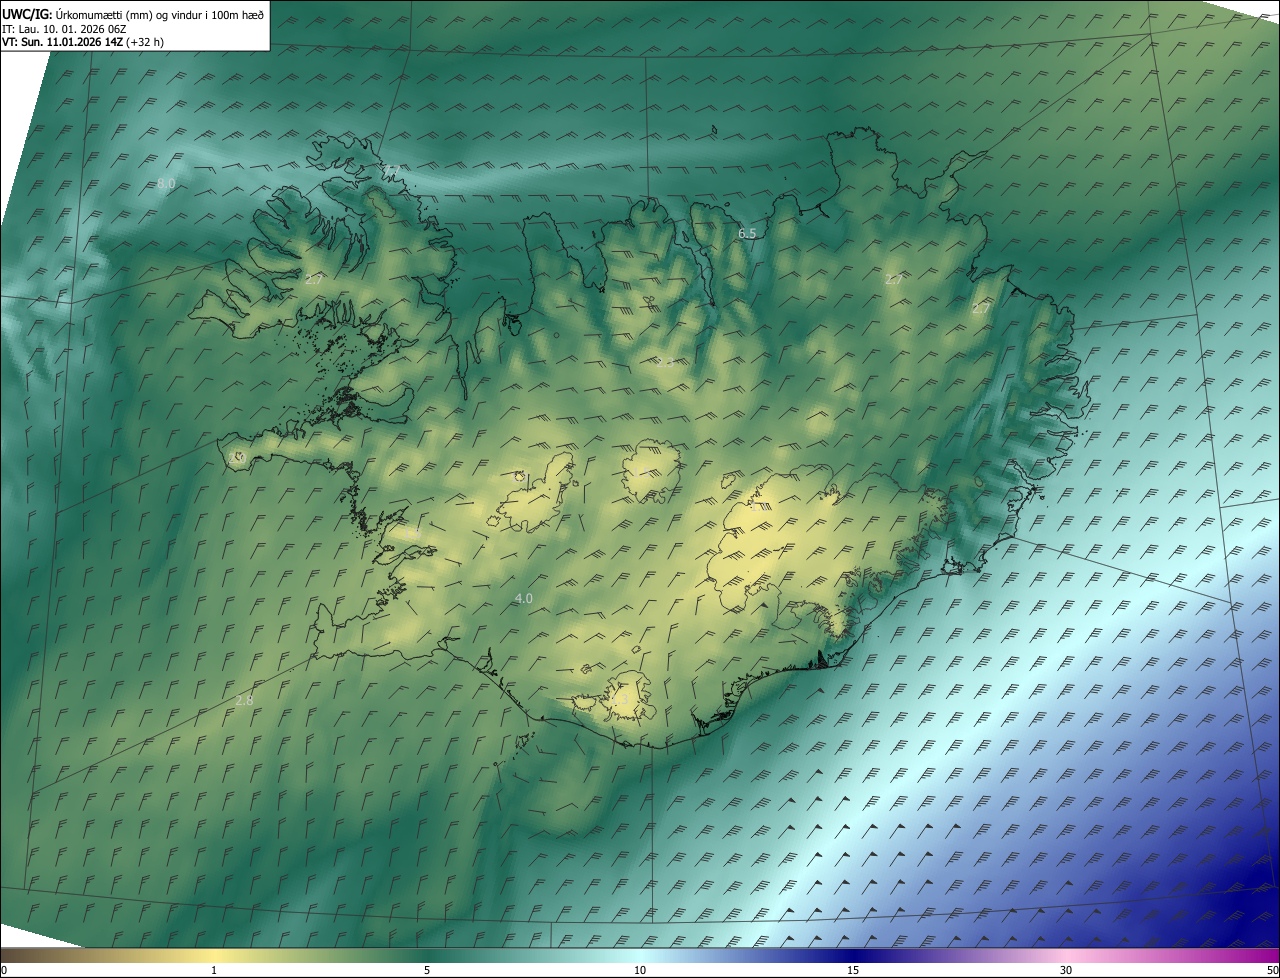This screenshot has height=978, width=1280.
Task: Click the color scale tick labeled 0
Action: (4, 970)
